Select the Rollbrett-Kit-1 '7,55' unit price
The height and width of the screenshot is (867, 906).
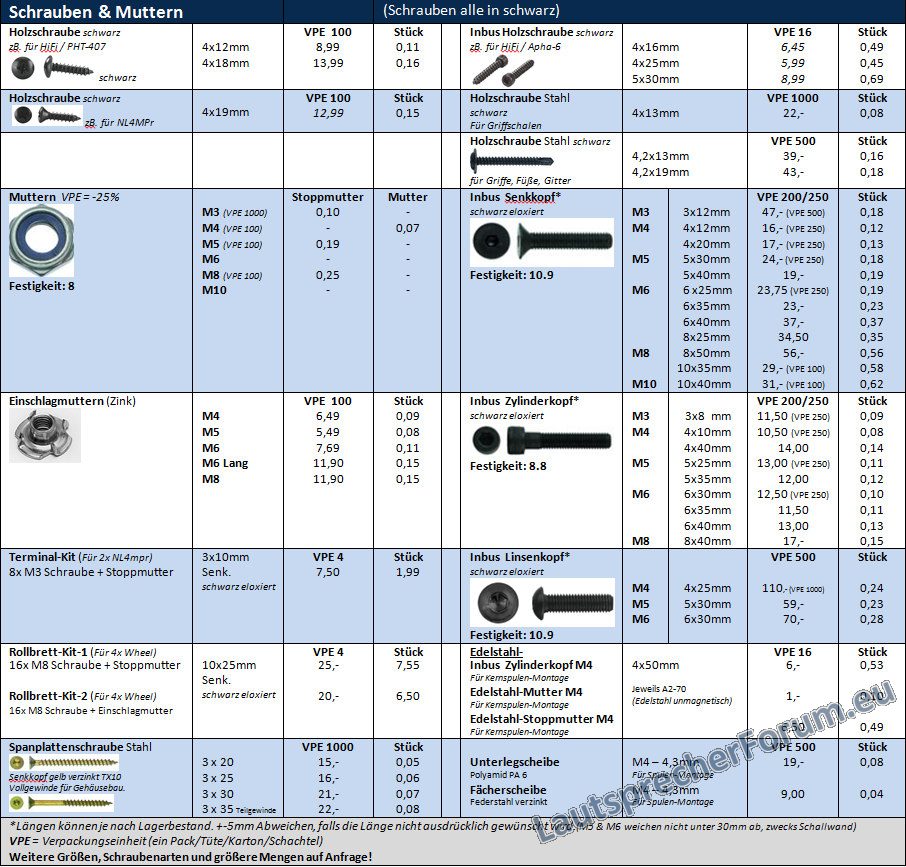[x=408, y=665]
